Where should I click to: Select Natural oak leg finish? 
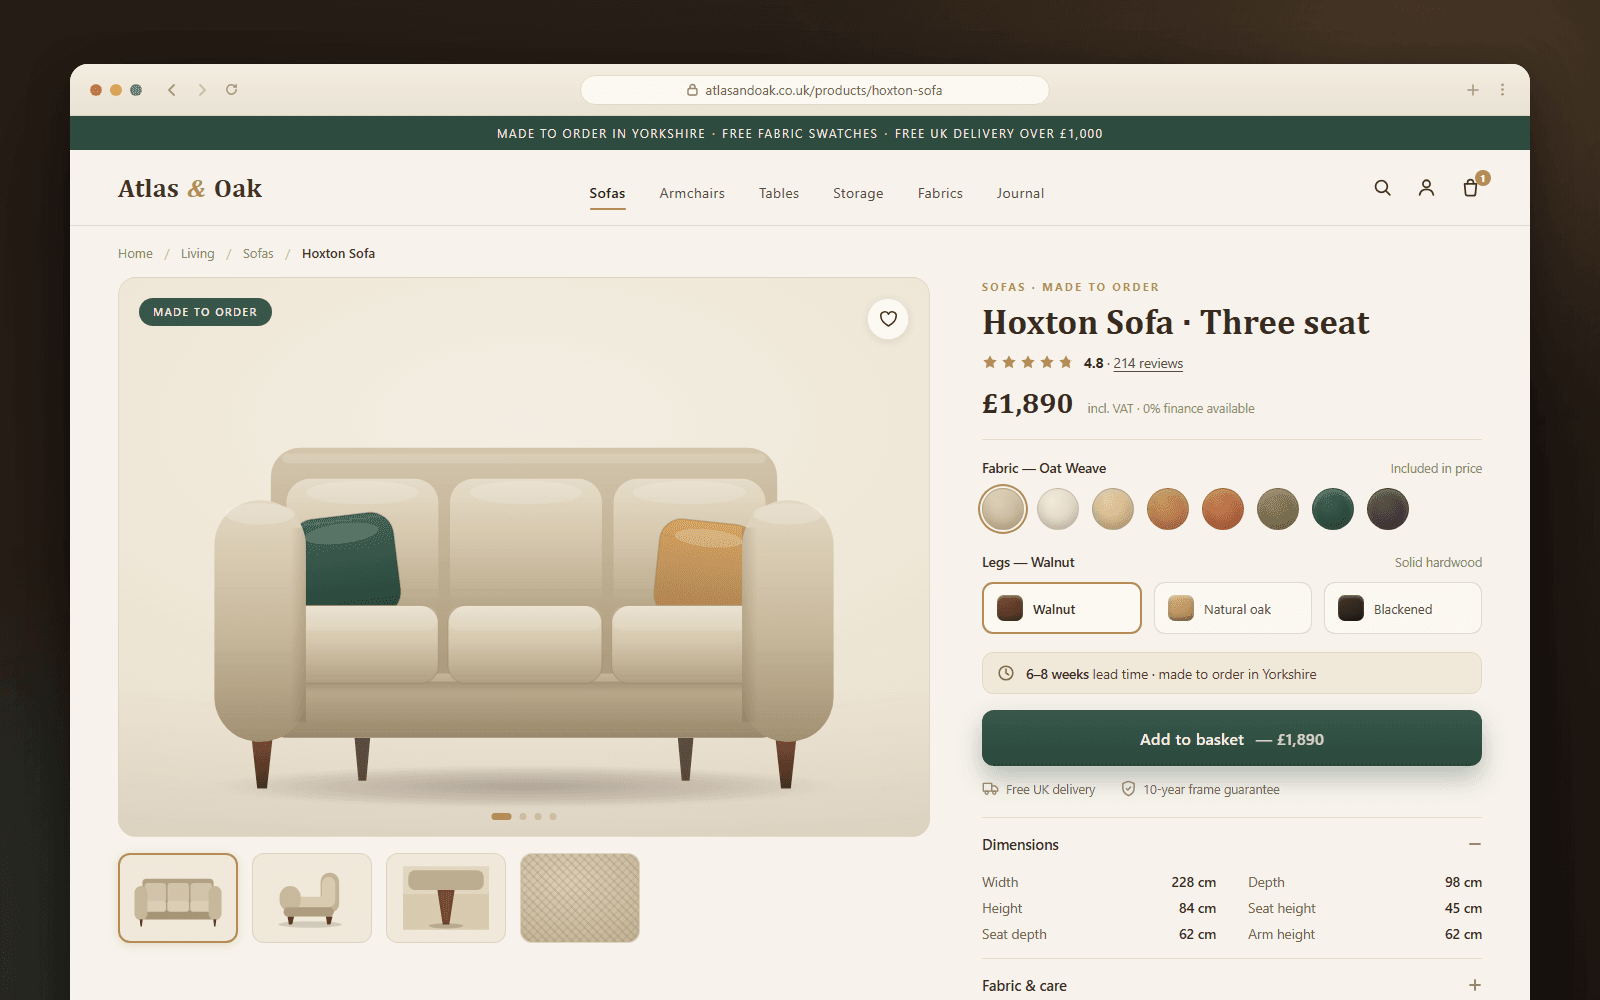point(1232,608)
